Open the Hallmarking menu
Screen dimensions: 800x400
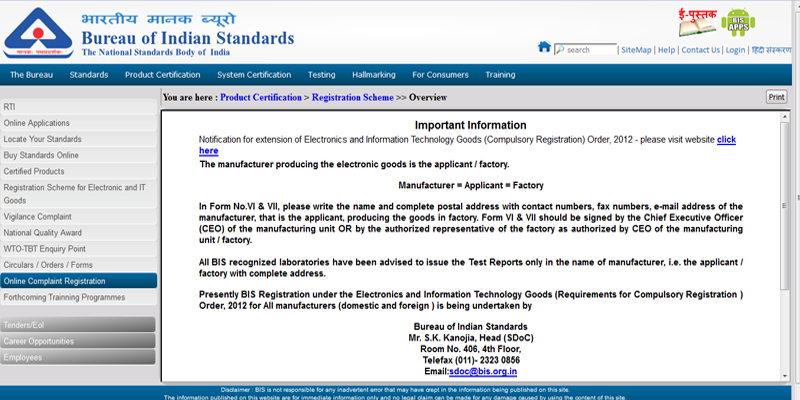click(x=374, y=75)
